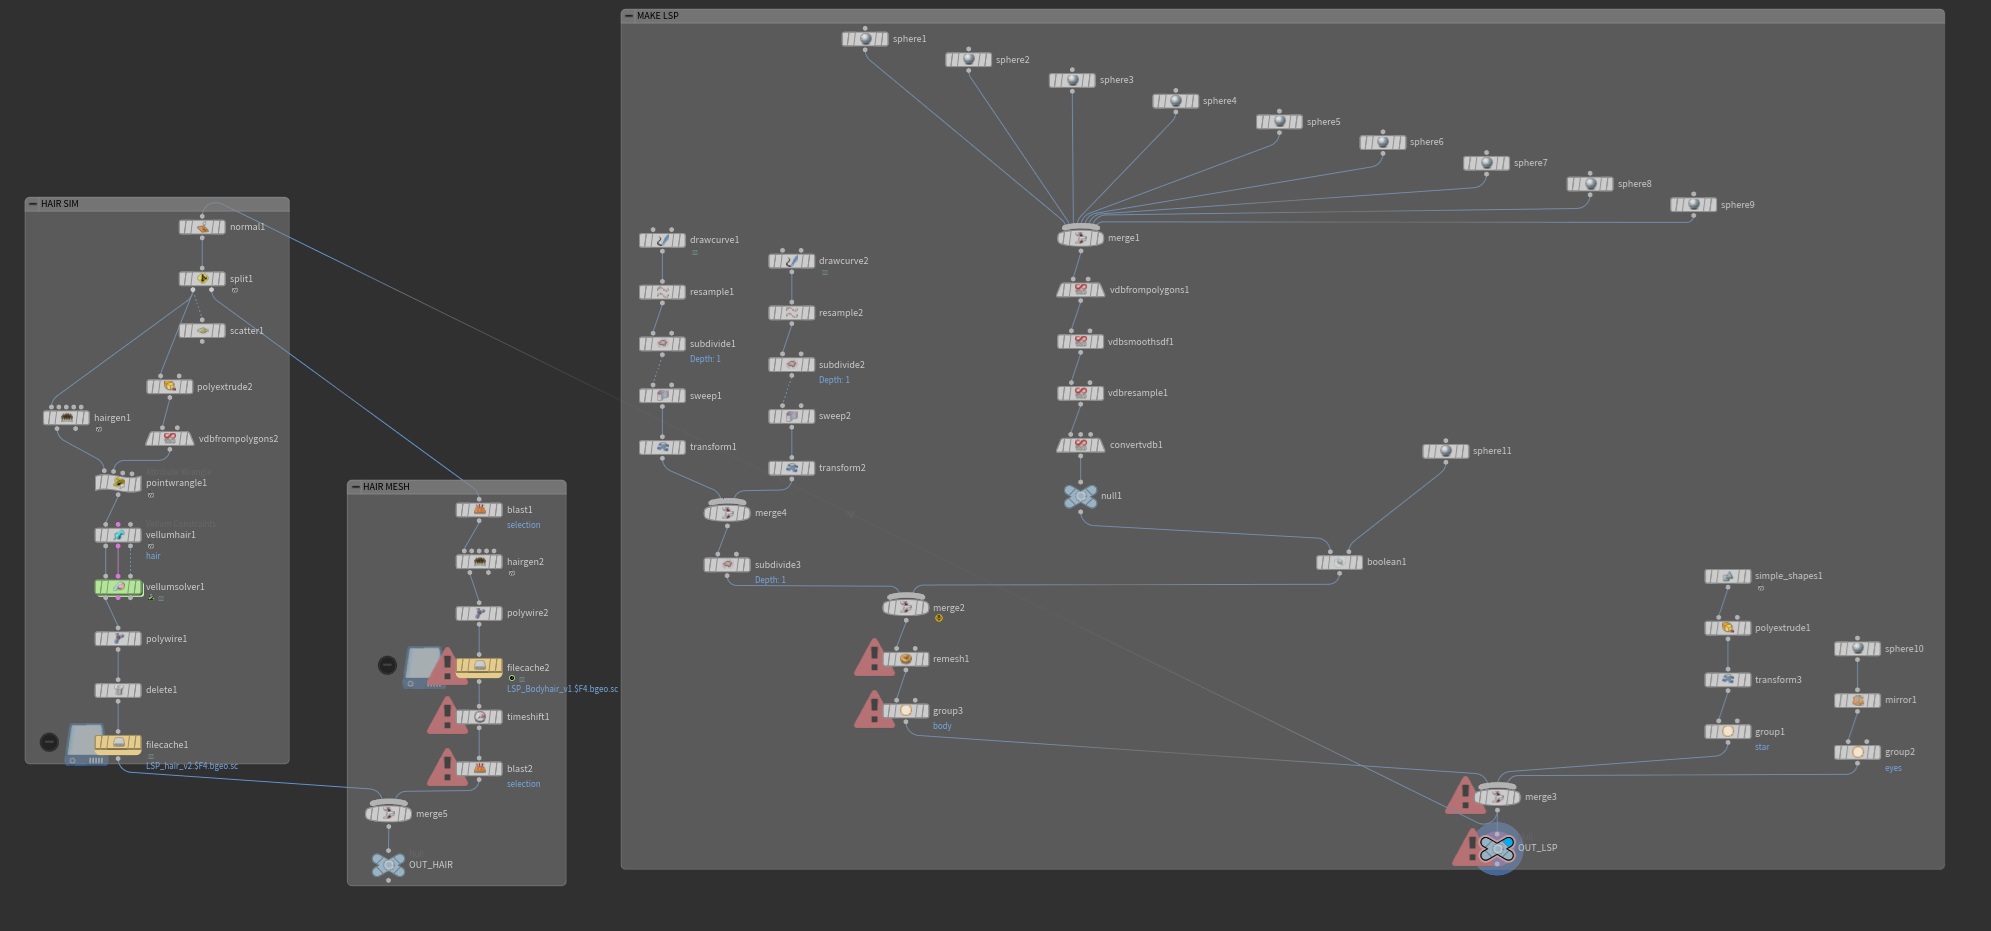
Task: Click the LSP_Bodyhair_v1.$F4.bgeo.sc path label
Action: point(562,689)
